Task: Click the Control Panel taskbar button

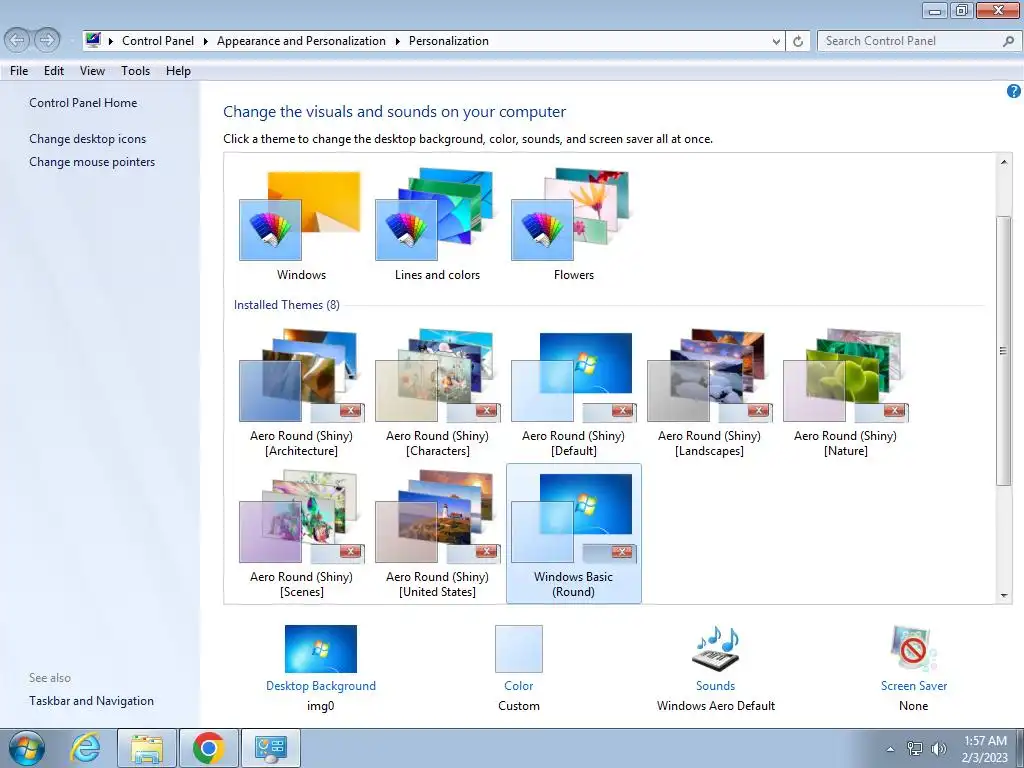Action: pyautogui.click(x=270, y=748)
